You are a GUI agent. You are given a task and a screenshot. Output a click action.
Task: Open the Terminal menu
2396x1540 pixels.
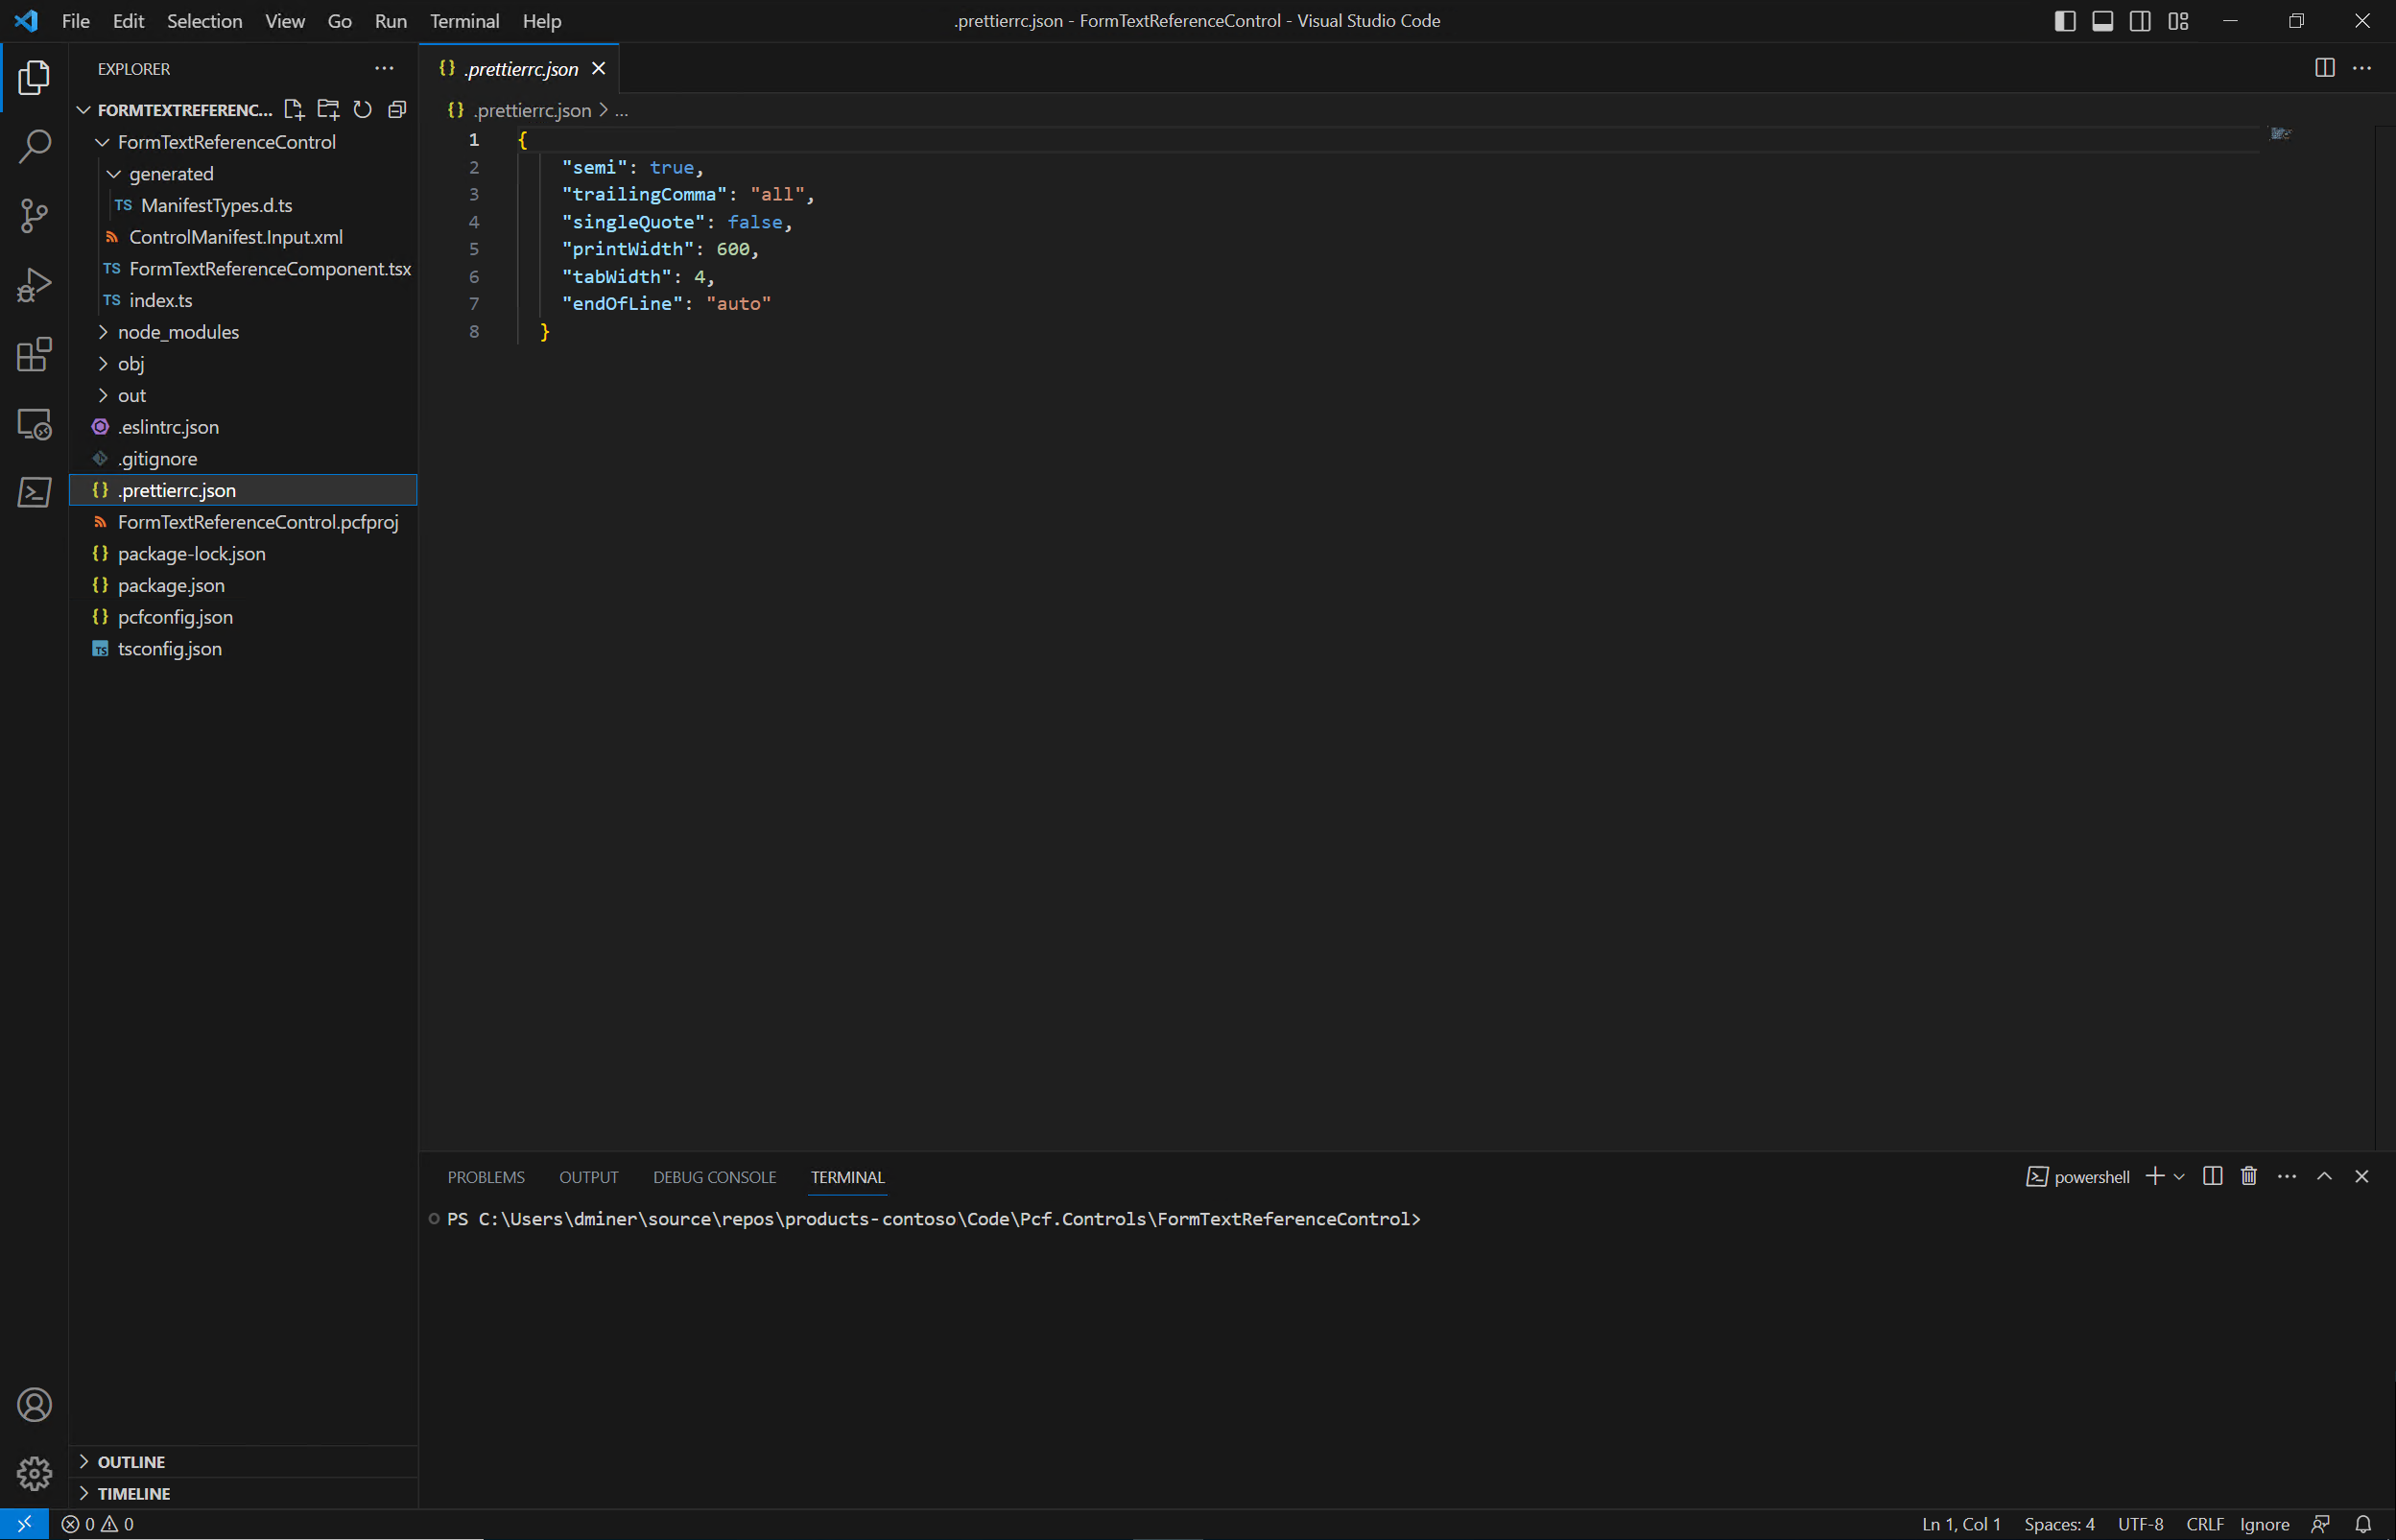(464, 21)
